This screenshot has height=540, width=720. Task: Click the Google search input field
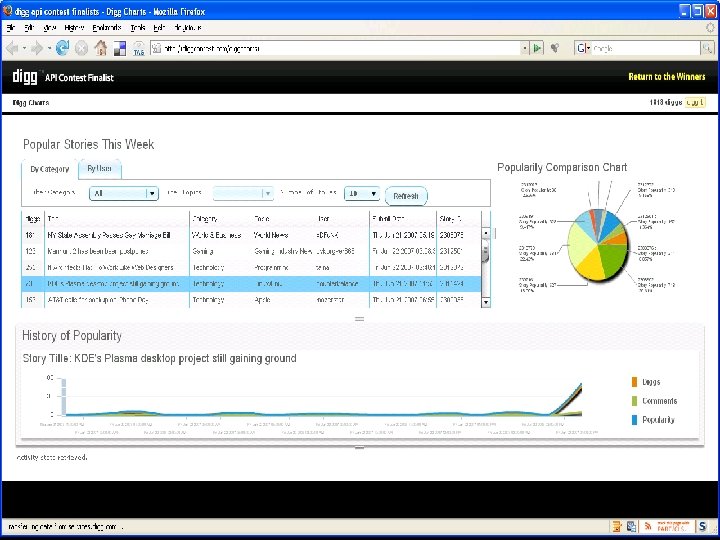pos(646,48)
